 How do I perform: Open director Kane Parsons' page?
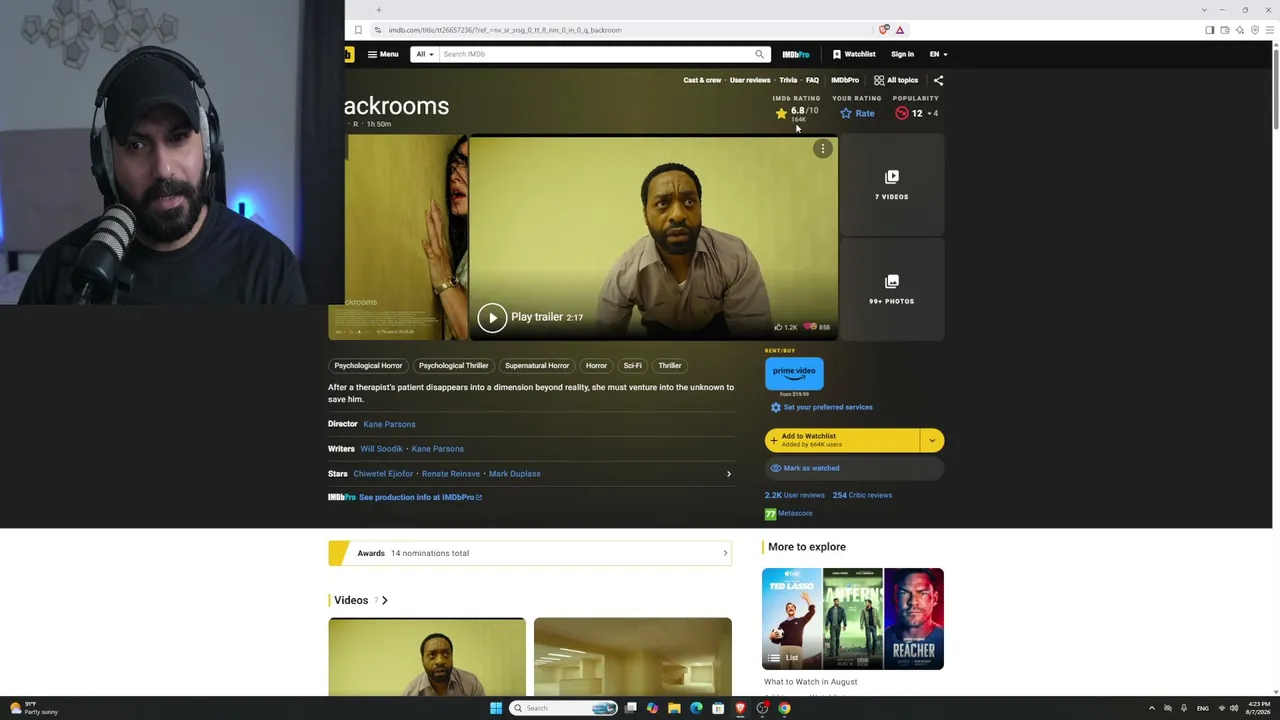click(x=389, y=424)
